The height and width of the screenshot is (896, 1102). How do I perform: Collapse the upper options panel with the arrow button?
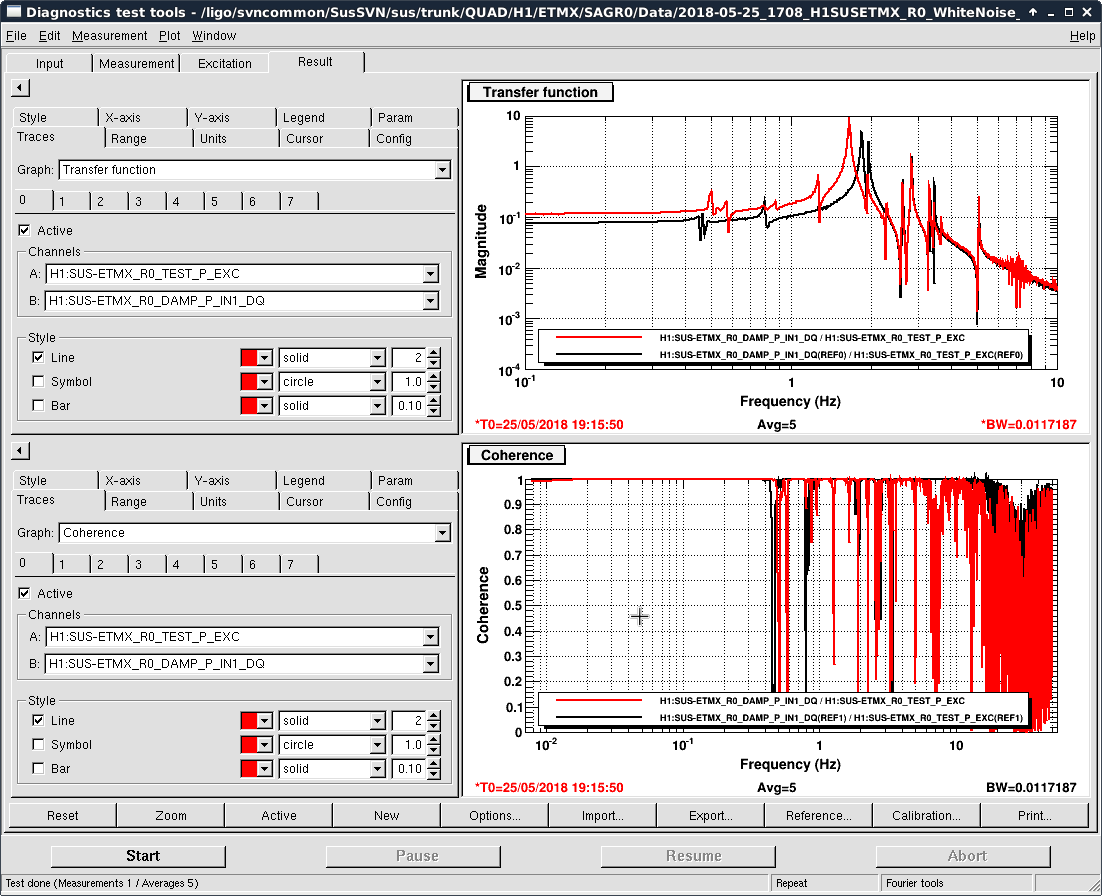coord(20,89)
